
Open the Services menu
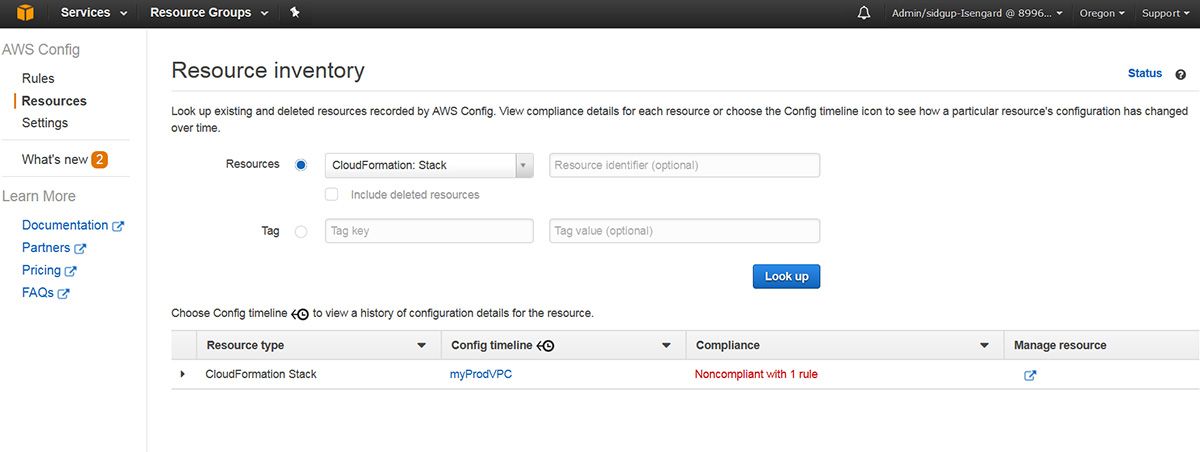click(x=94, y=13)
